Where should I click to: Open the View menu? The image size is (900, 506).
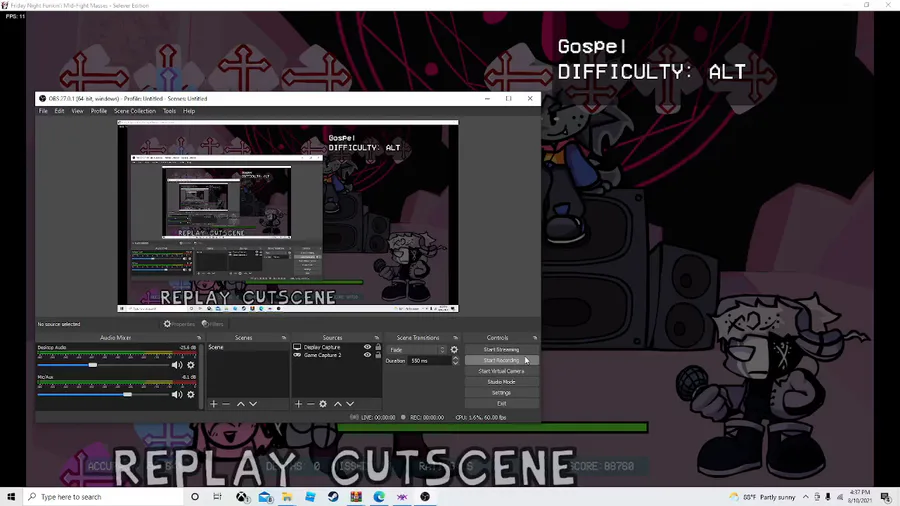coord(77,111)
